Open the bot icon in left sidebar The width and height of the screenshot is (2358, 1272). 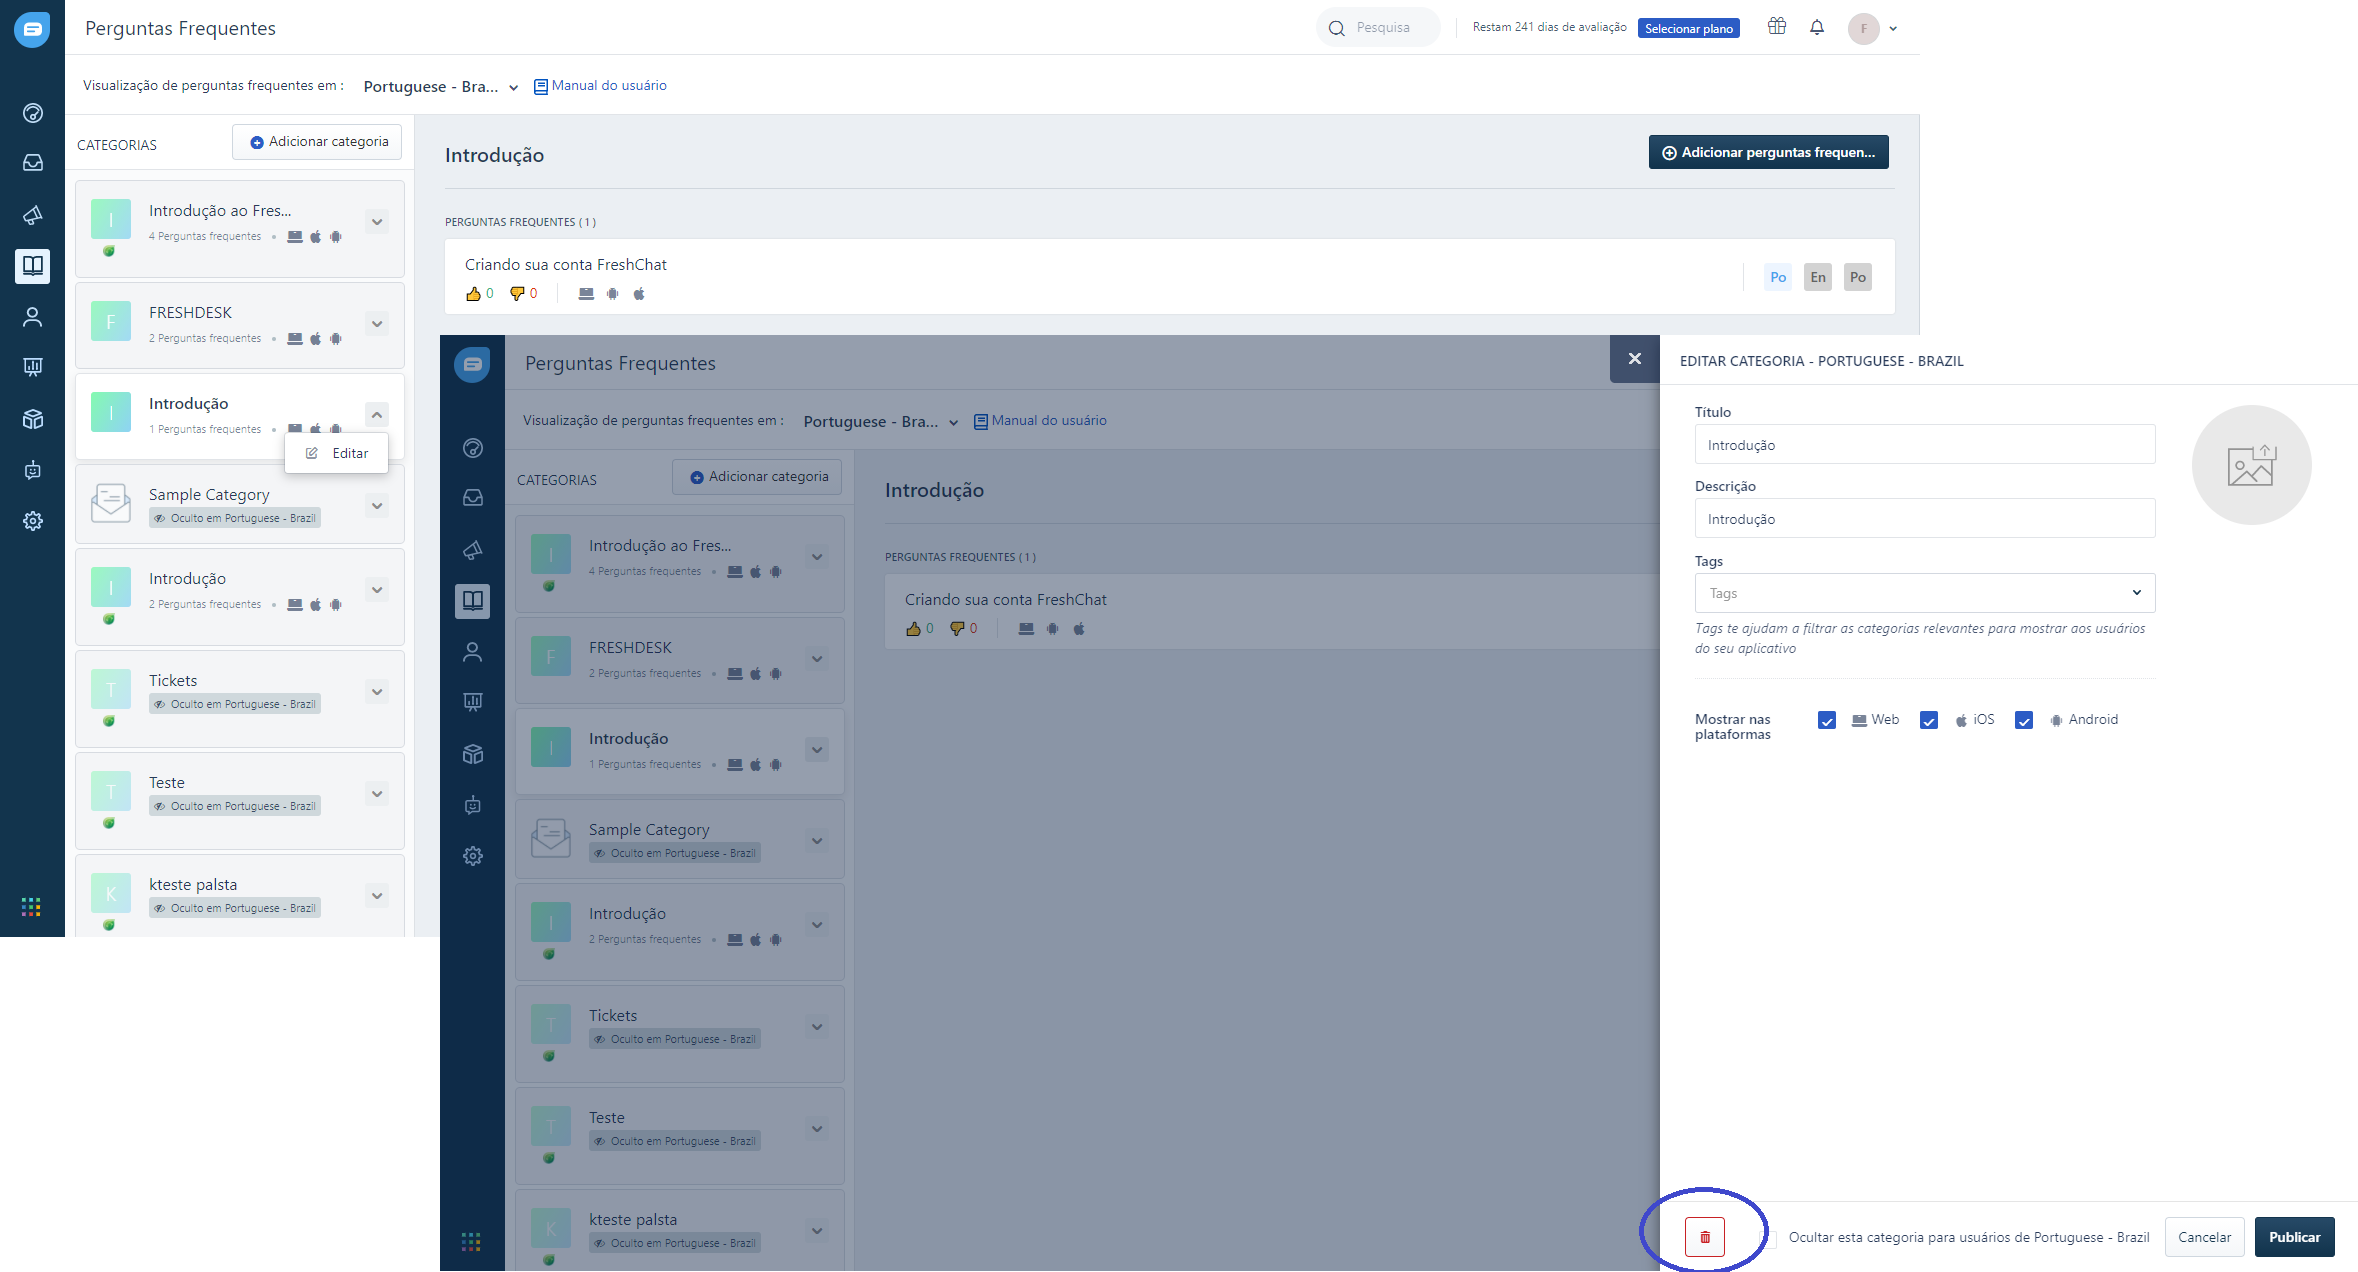click(33, 470)
